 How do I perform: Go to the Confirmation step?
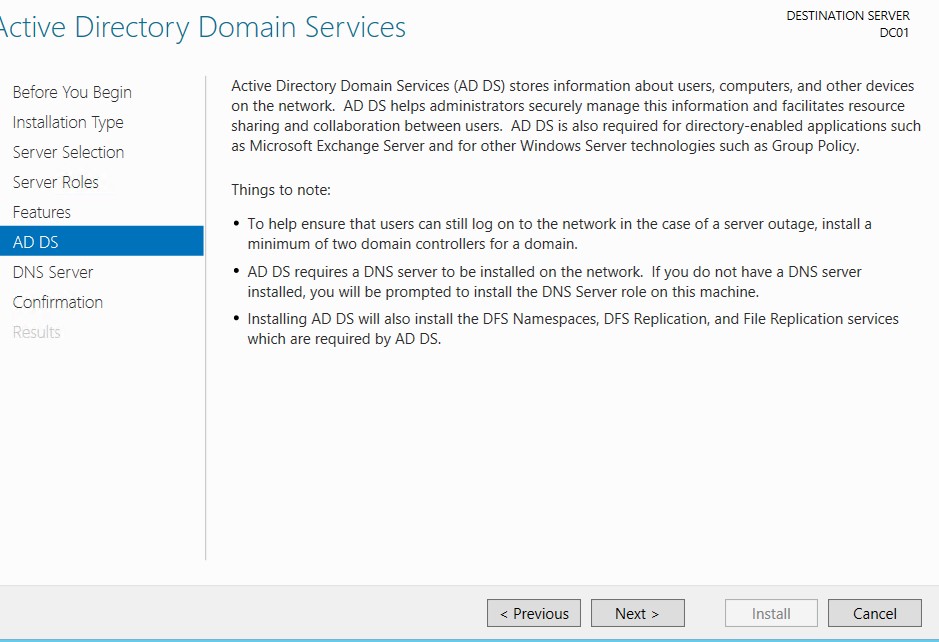(57, 302)
